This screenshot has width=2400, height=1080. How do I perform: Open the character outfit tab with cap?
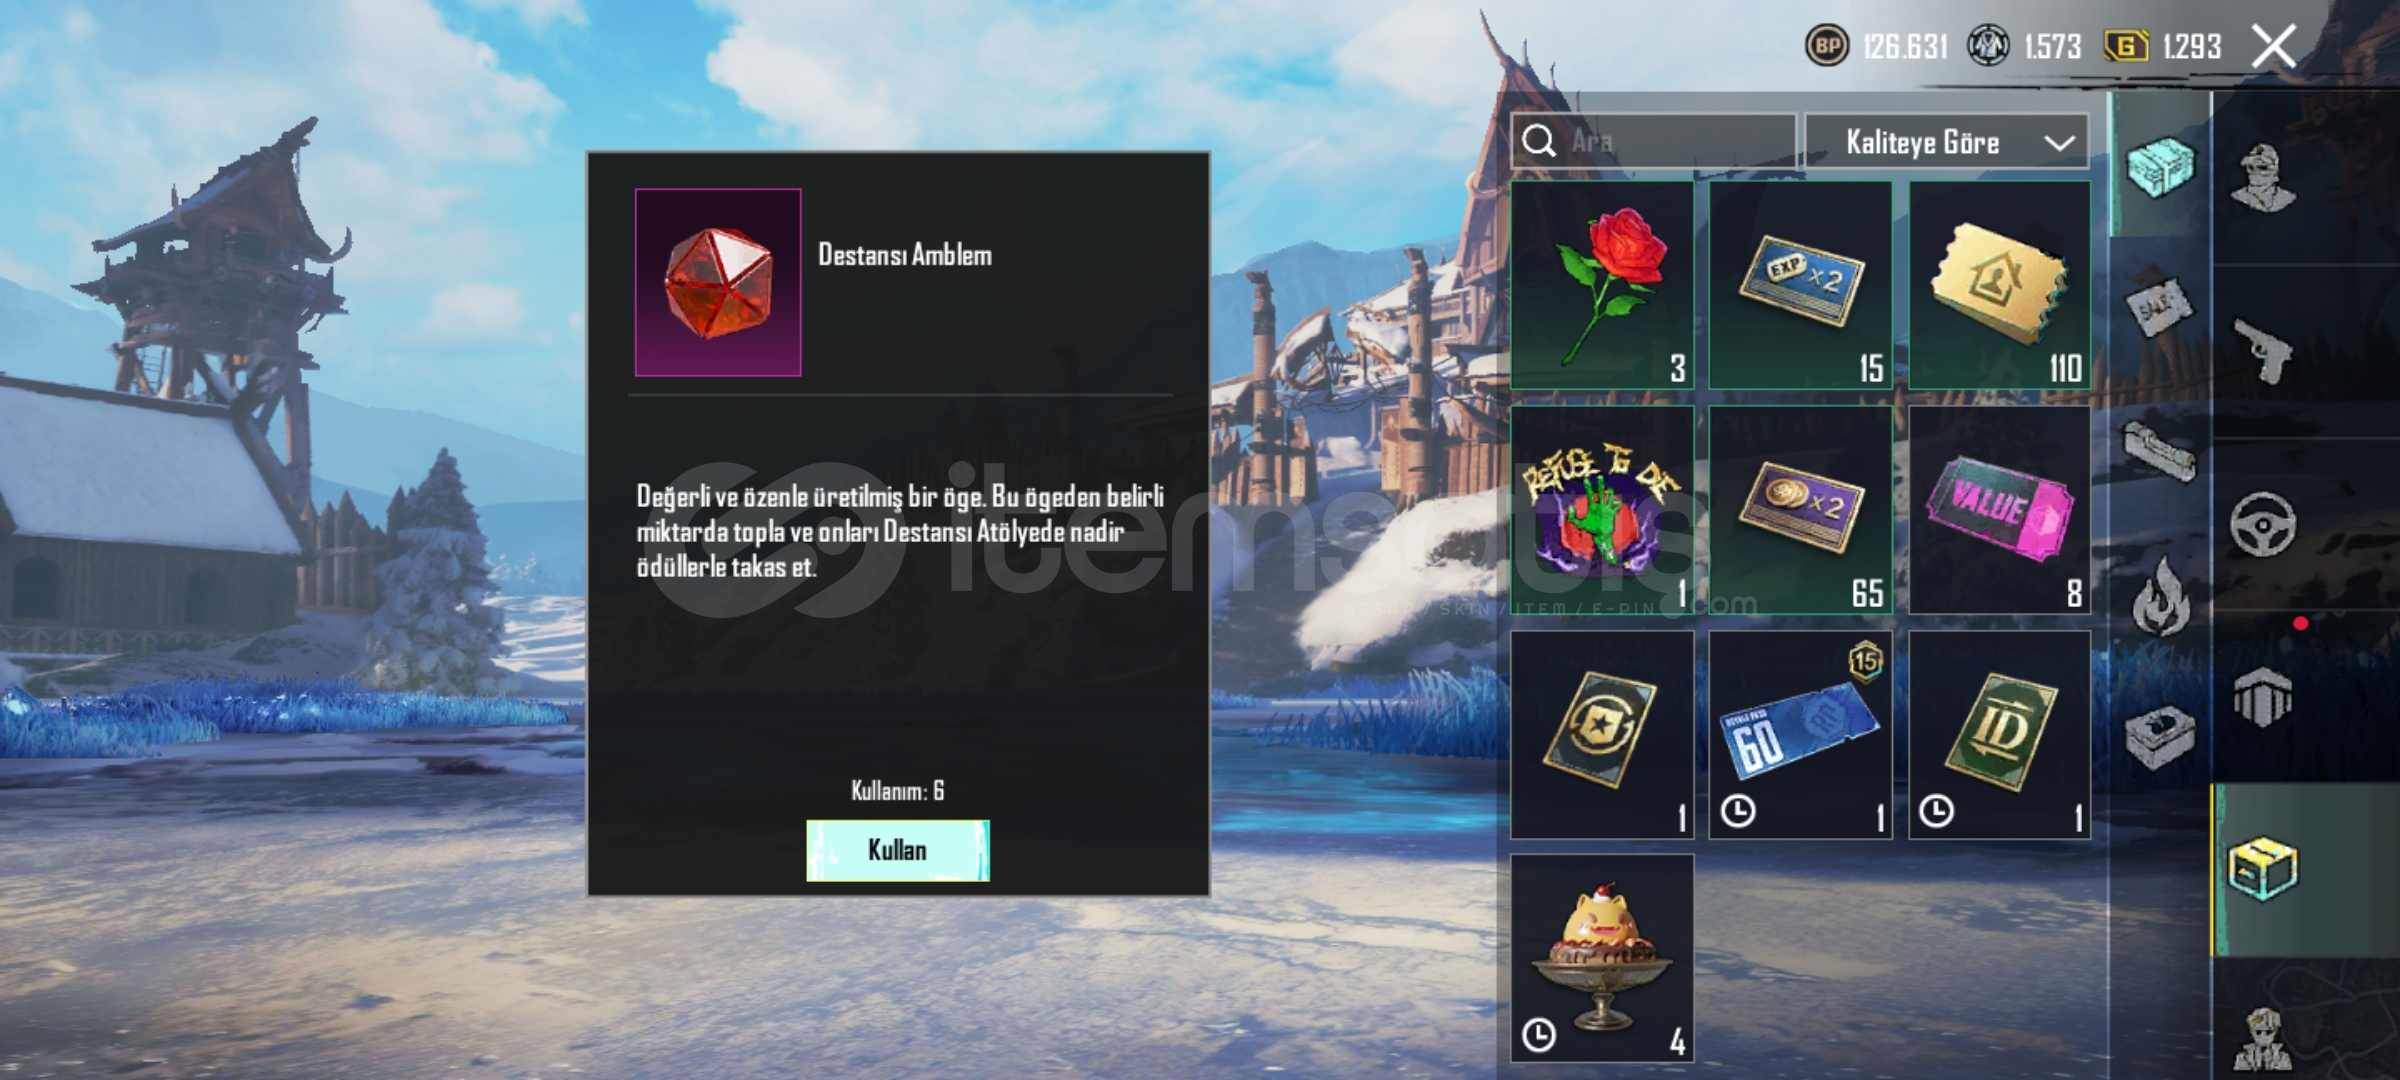coord(2264,178)
